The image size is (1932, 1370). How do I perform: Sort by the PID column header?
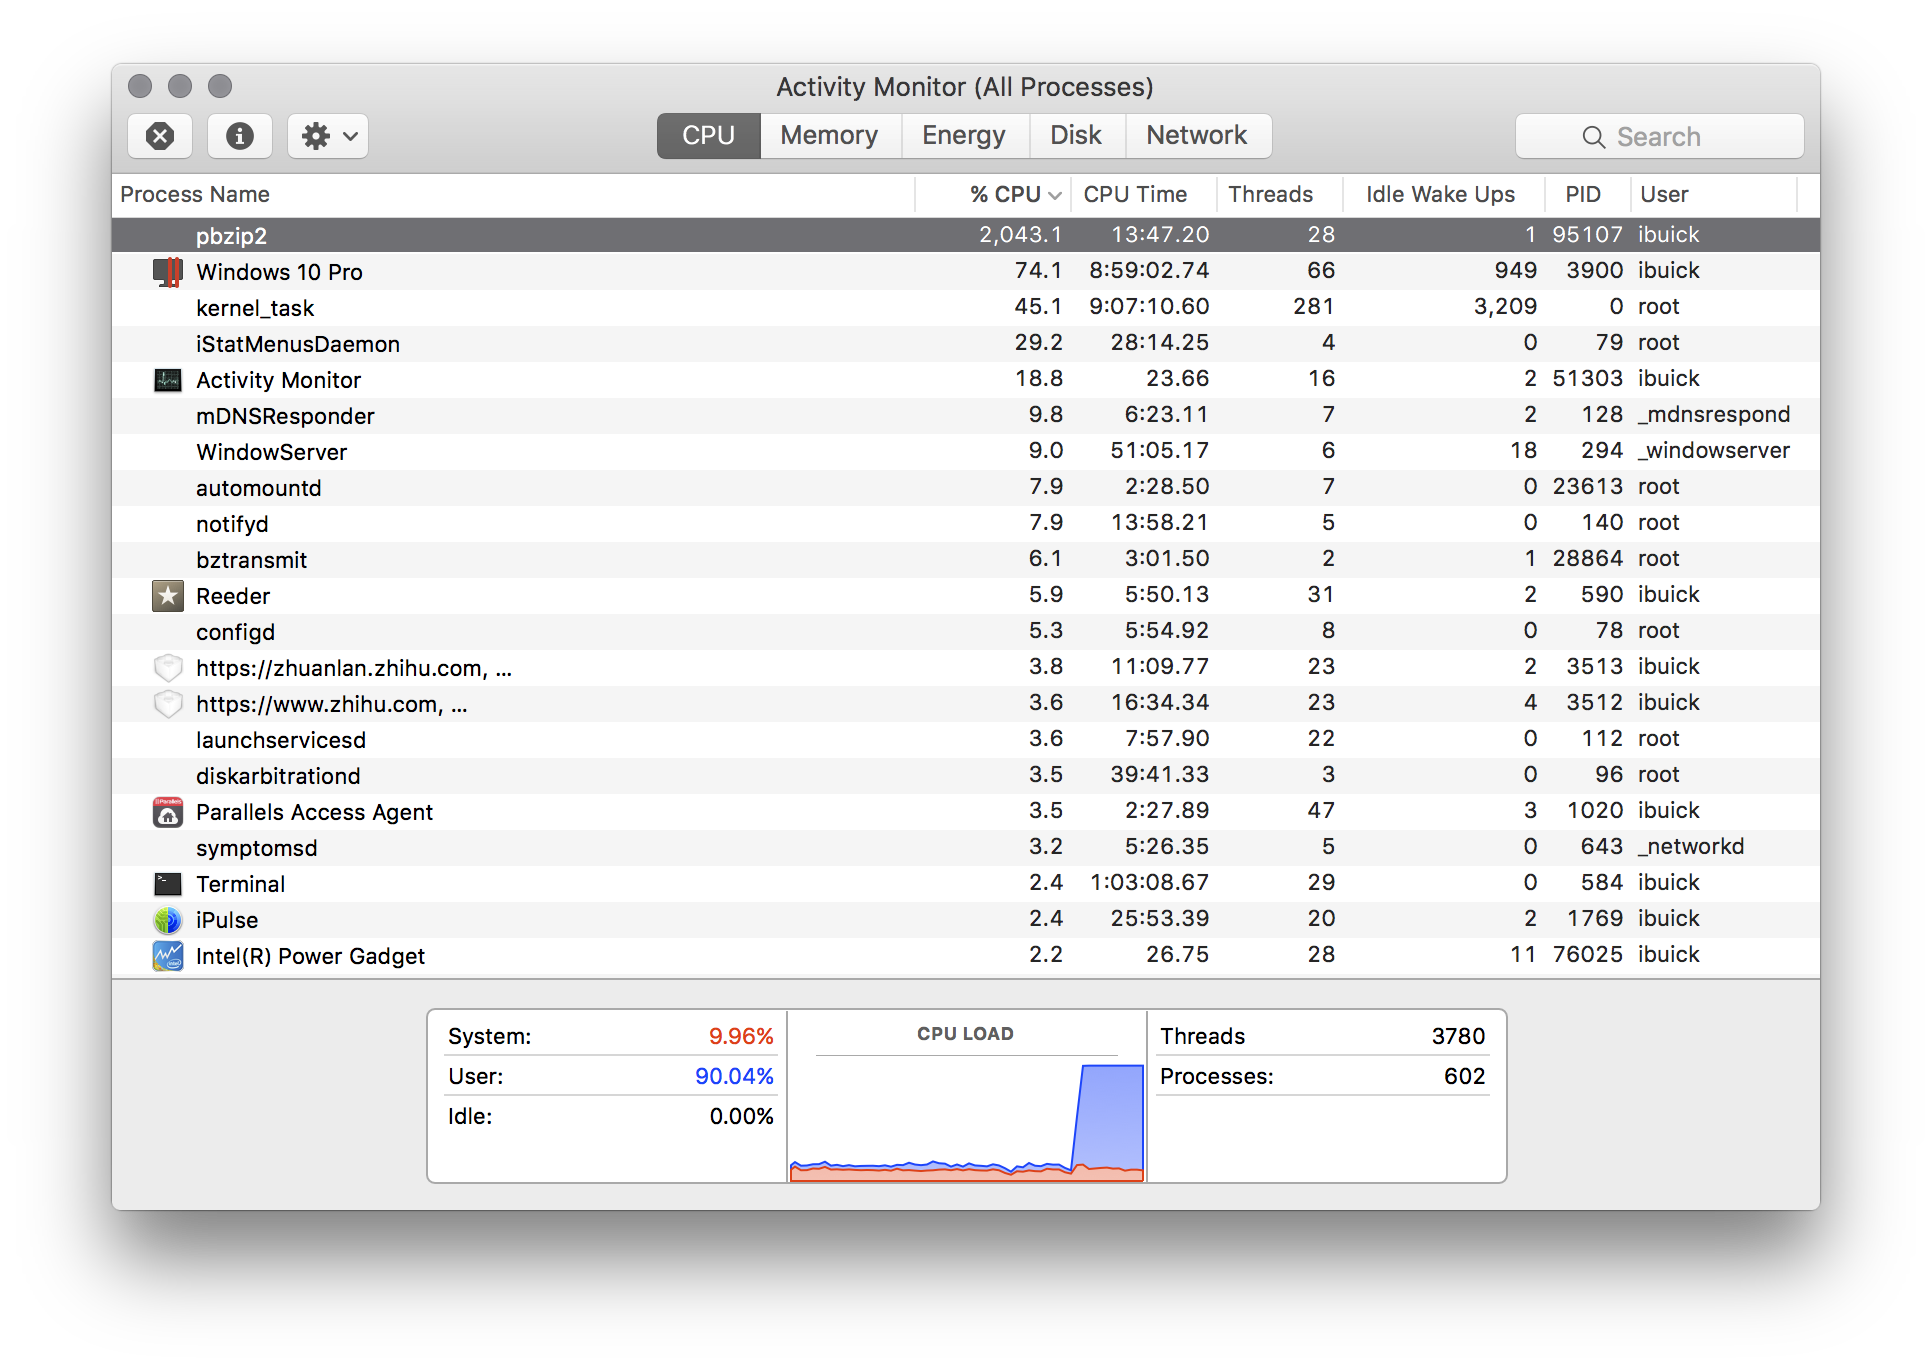pos(1588,194)
